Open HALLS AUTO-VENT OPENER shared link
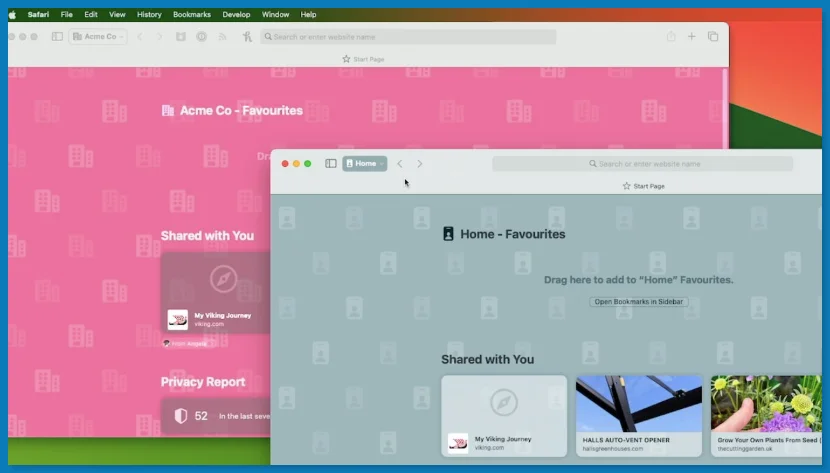 [639, 416]
